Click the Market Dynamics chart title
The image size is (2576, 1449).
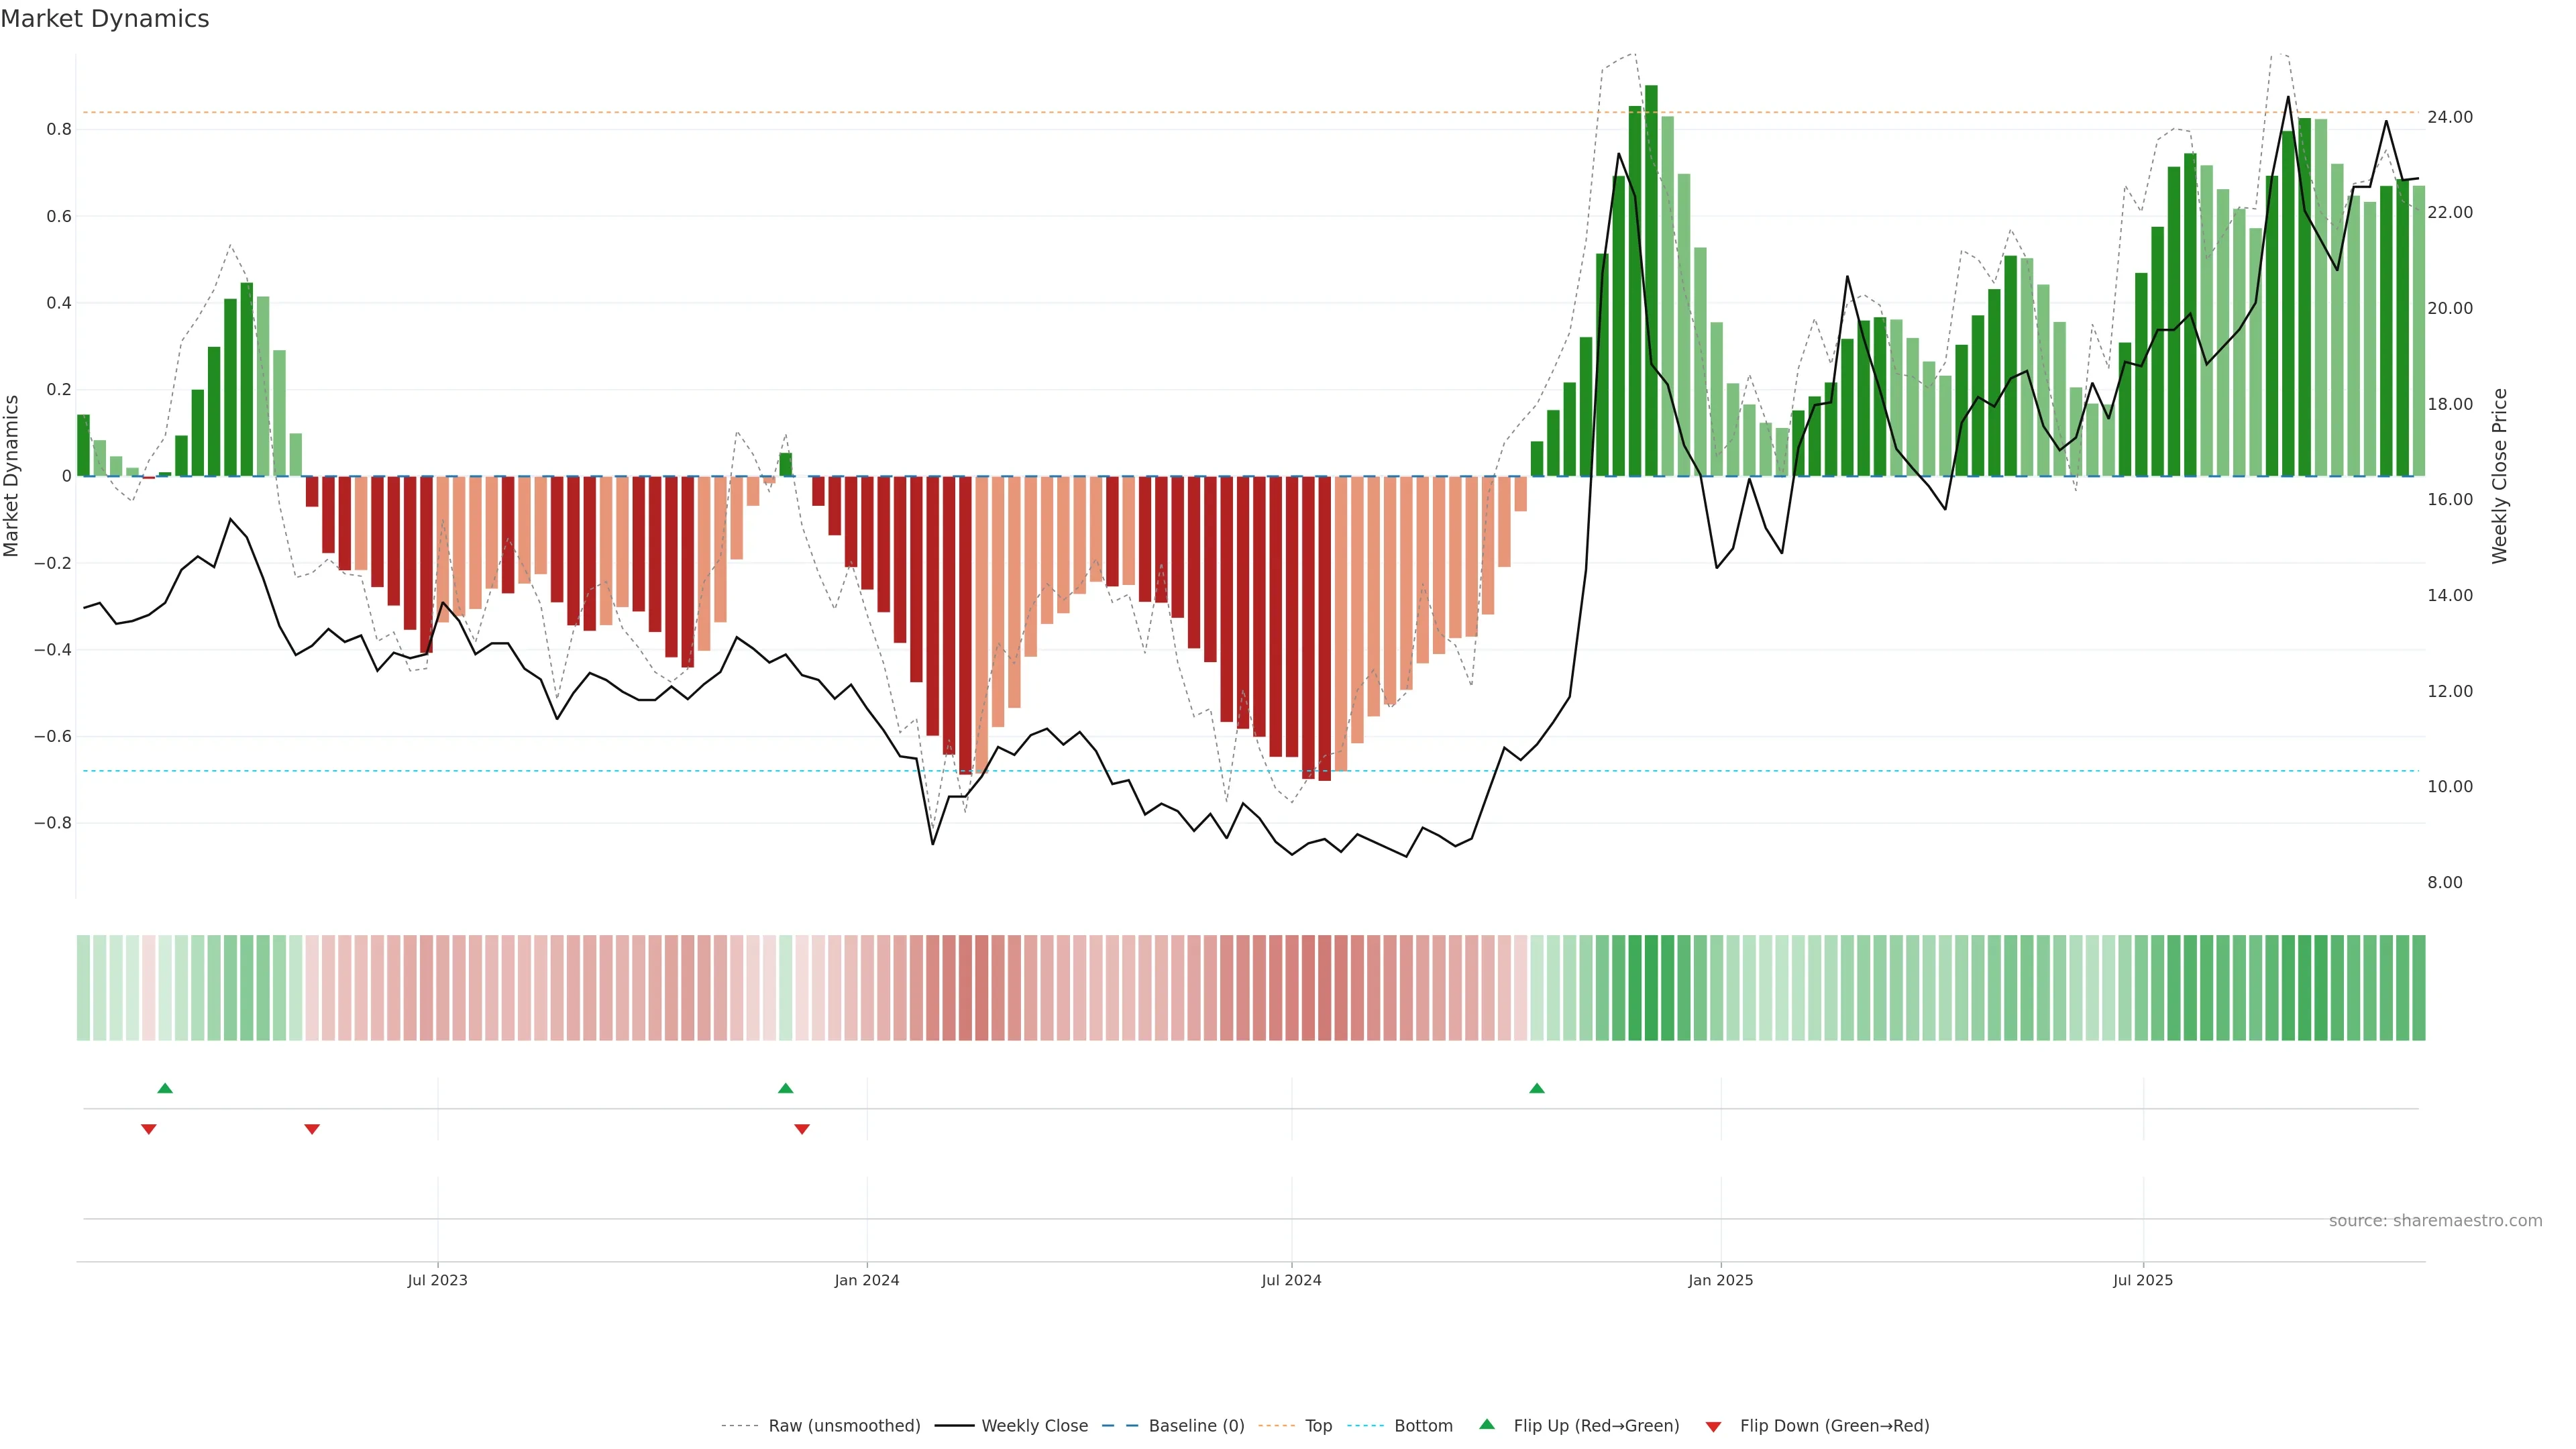coord(105,19)
